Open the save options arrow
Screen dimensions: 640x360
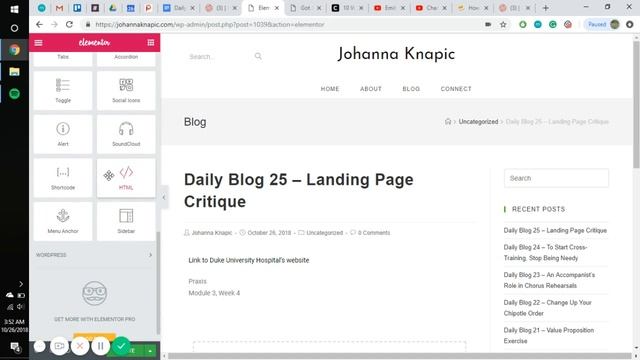150,351
